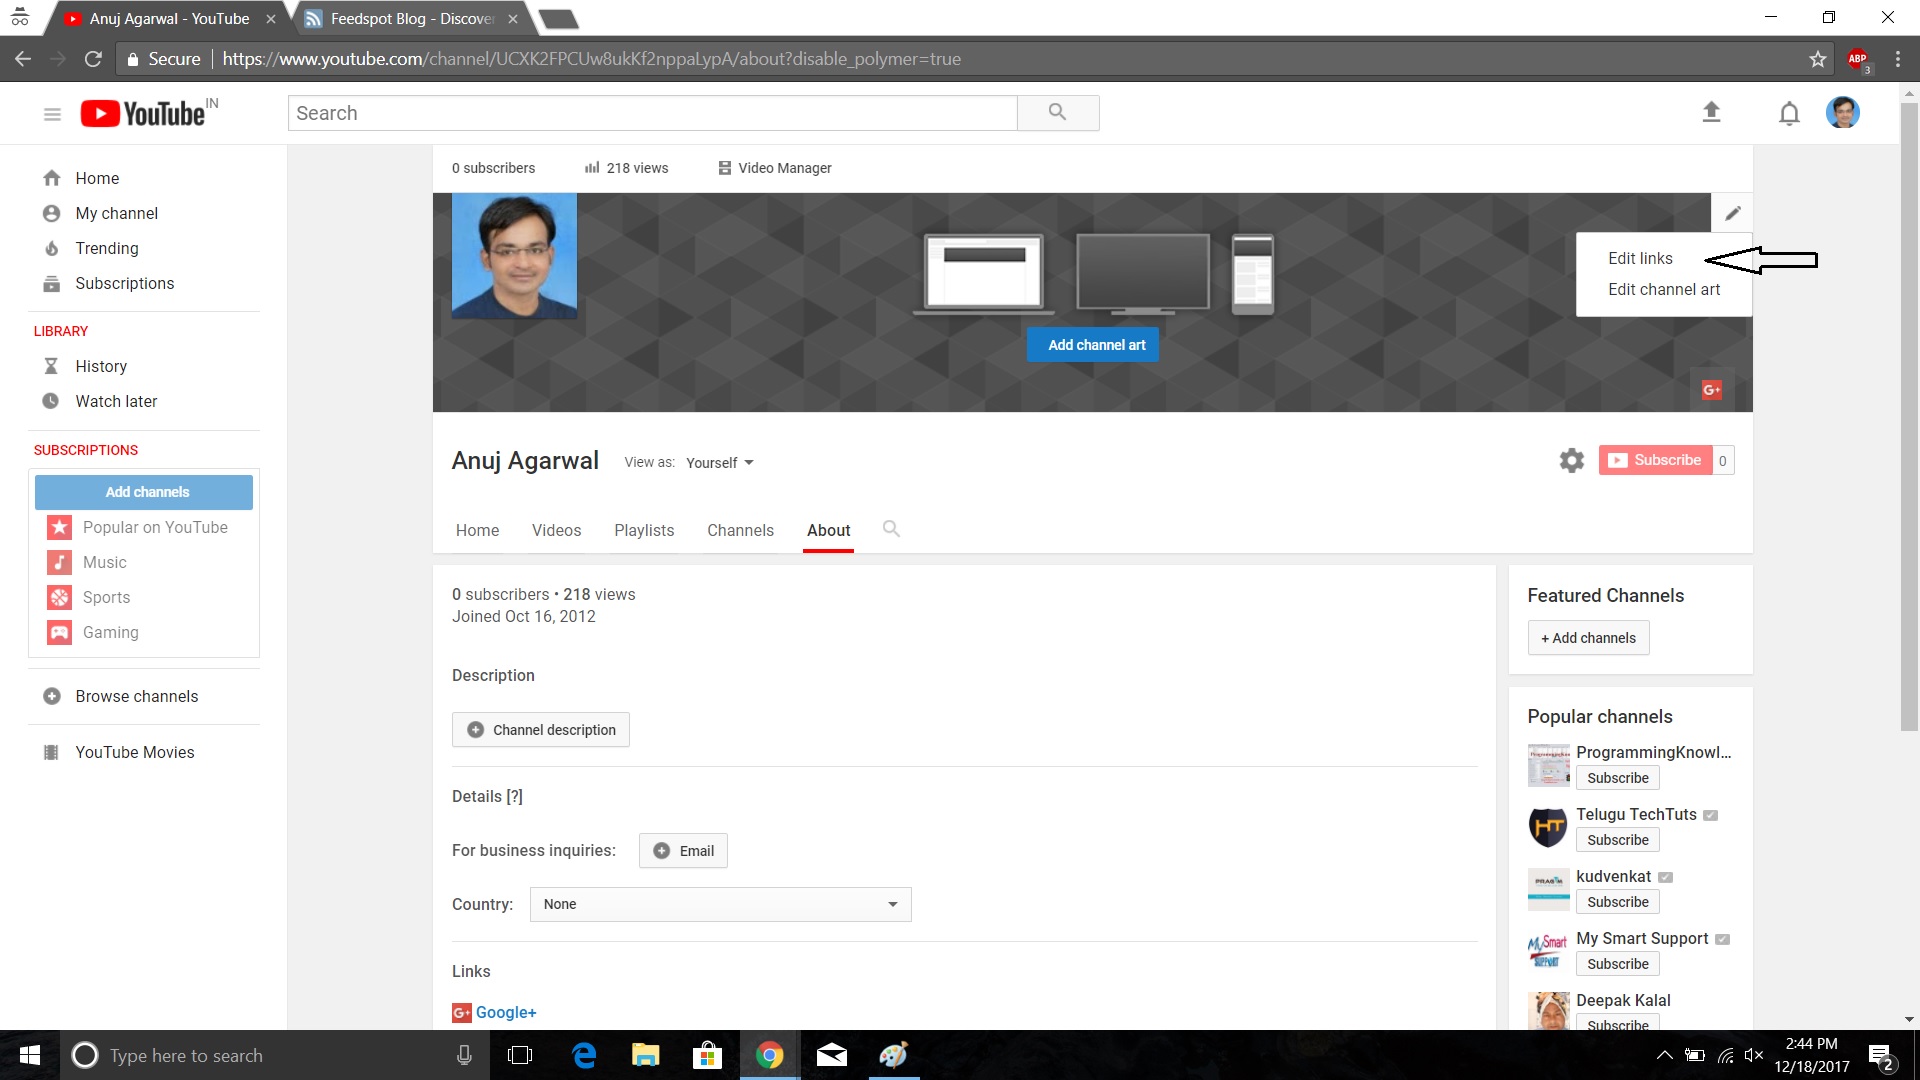This screenshot has width=1920, height=1080.
Task: Click the blue Add channels button
Action: pos(144,492)
